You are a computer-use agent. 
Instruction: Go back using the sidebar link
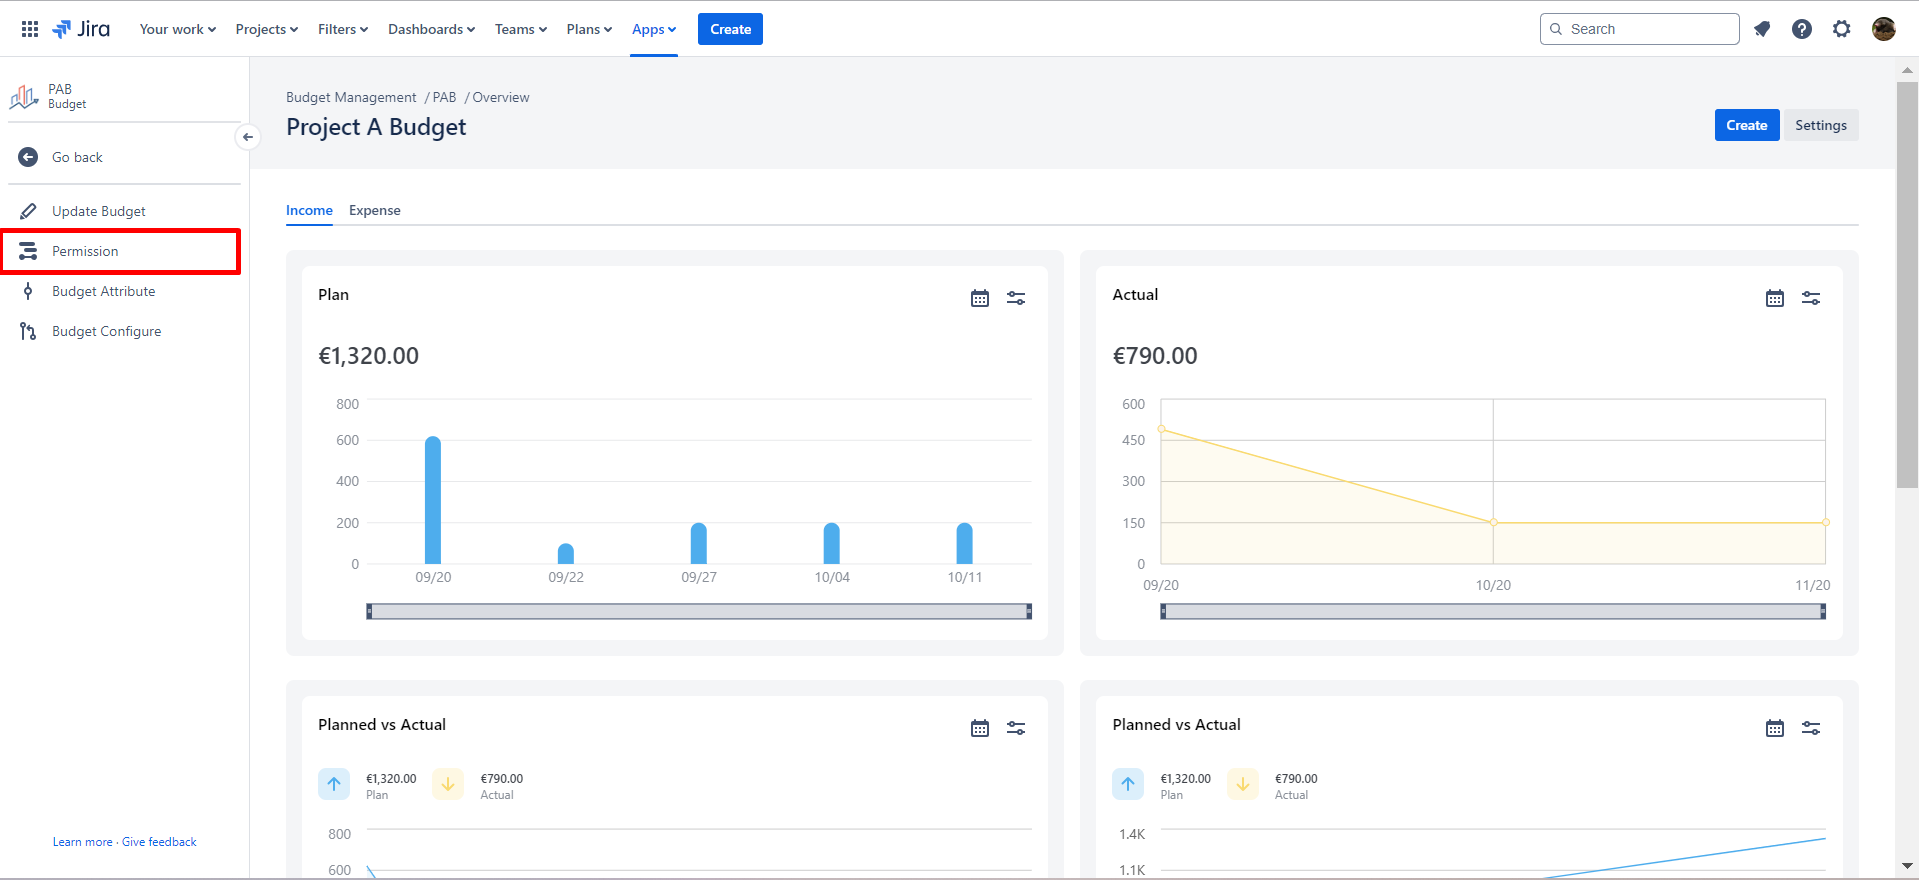pos(77,157)
